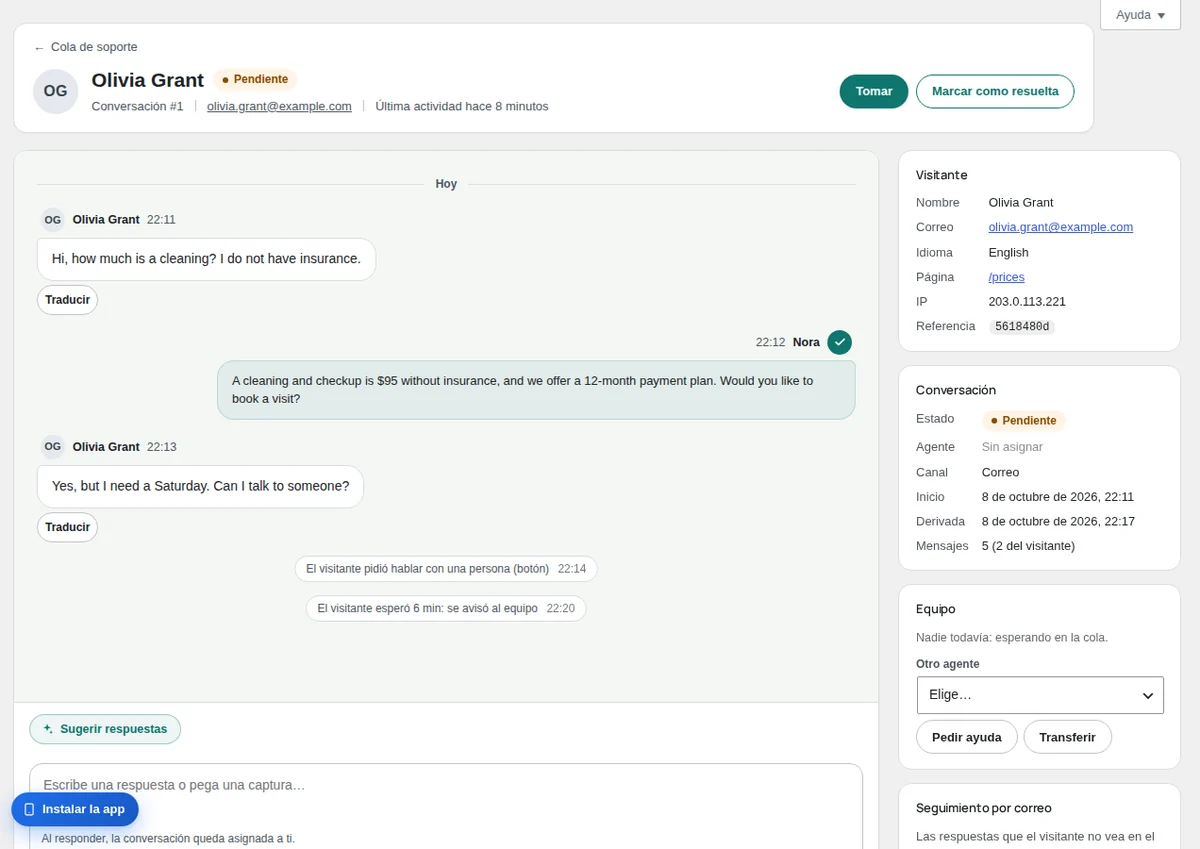Open the Ayuda dropdown menu
The image size is (1200, 849).
pos(1140,15)
